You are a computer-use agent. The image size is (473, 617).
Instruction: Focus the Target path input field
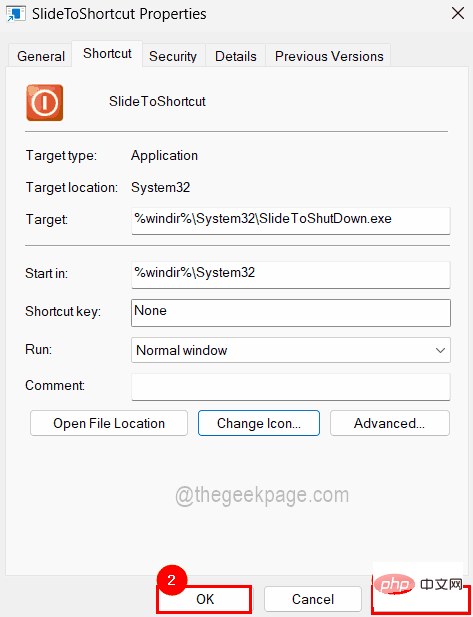coord(291,220)
